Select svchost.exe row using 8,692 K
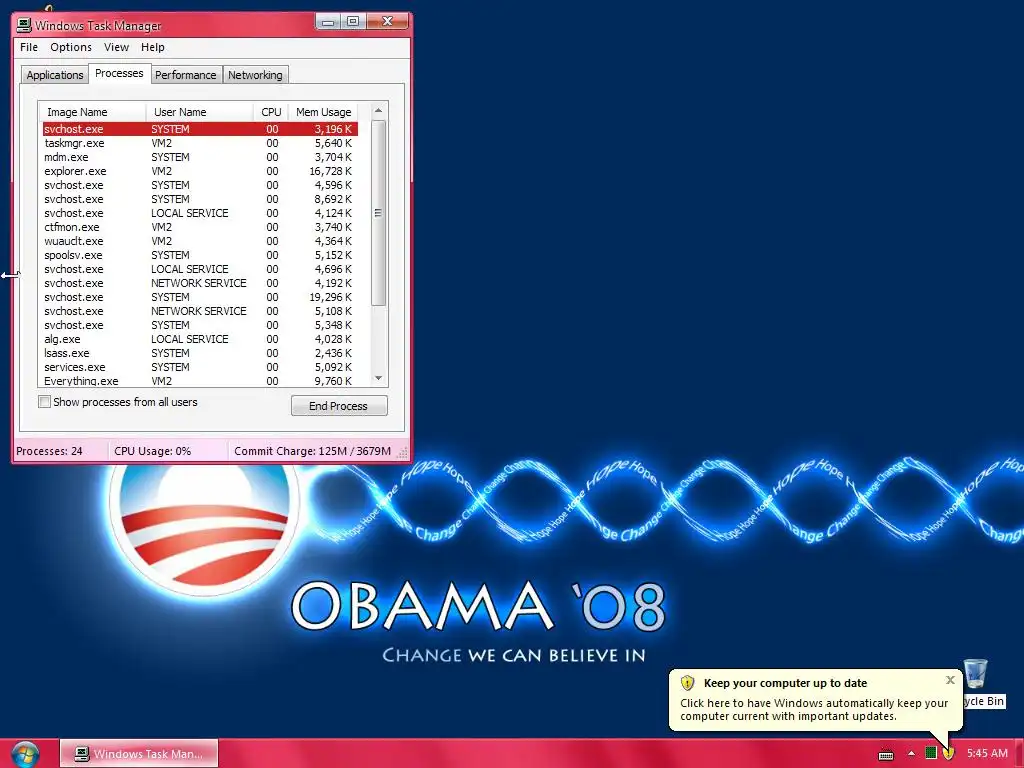The height and width of the screenshot is (768, 1024). [x=200, y=199]
